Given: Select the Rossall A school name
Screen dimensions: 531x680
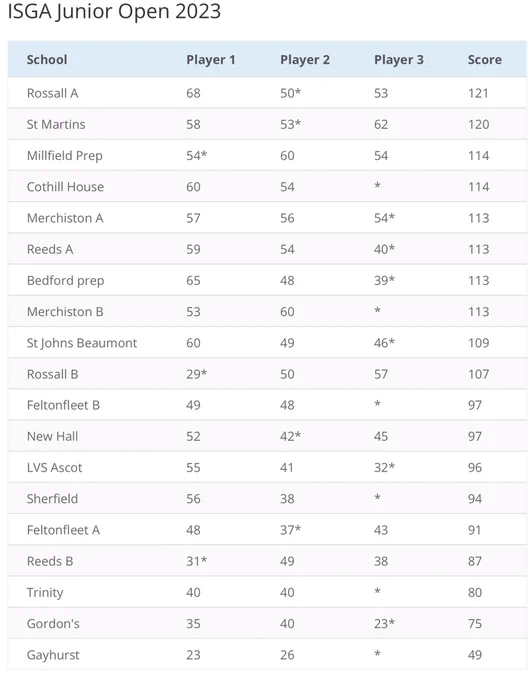Looking at the screenshot, I should point(52,93).
